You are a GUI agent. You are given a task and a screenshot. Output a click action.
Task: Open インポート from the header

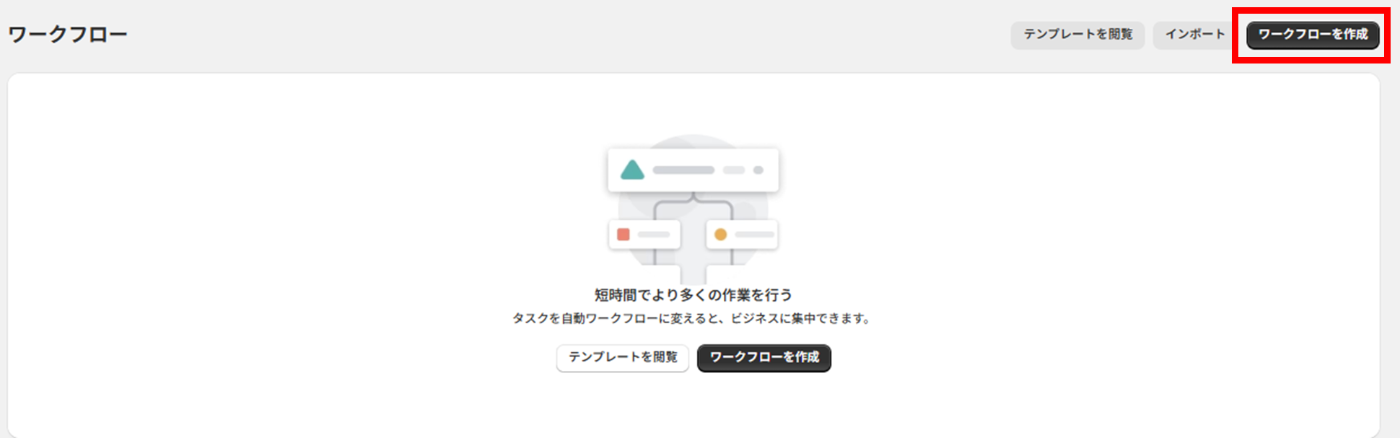[x=1195, y=34]
